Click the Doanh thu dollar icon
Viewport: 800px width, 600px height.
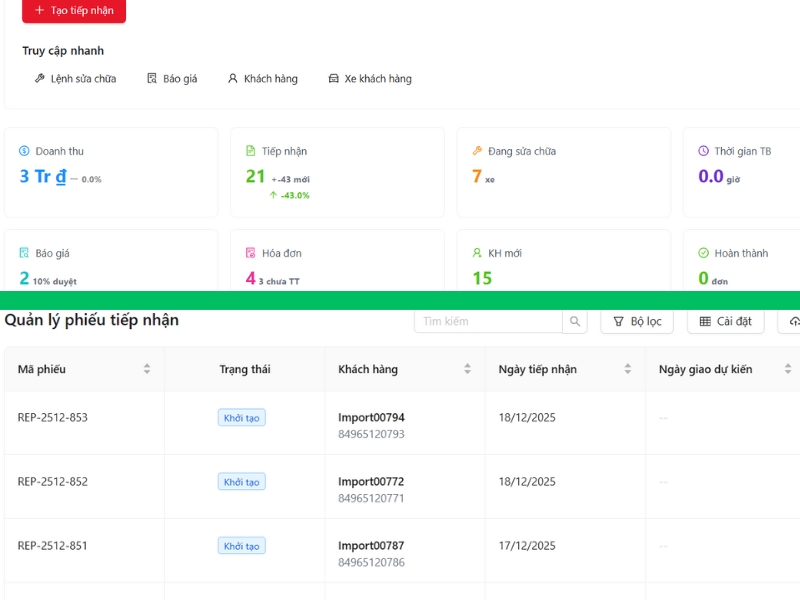[25, 151]
